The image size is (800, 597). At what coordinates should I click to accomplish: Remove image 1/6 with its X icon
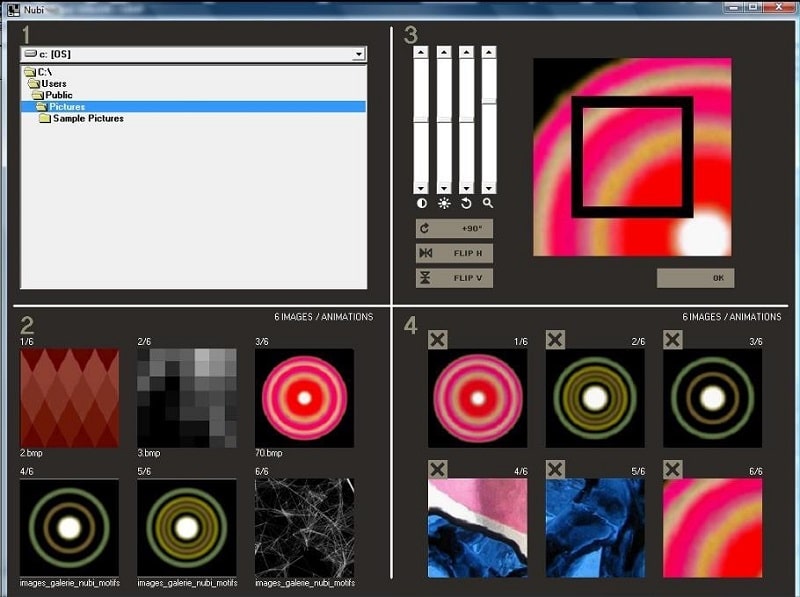pyautogui.click(x=438, y=340)
